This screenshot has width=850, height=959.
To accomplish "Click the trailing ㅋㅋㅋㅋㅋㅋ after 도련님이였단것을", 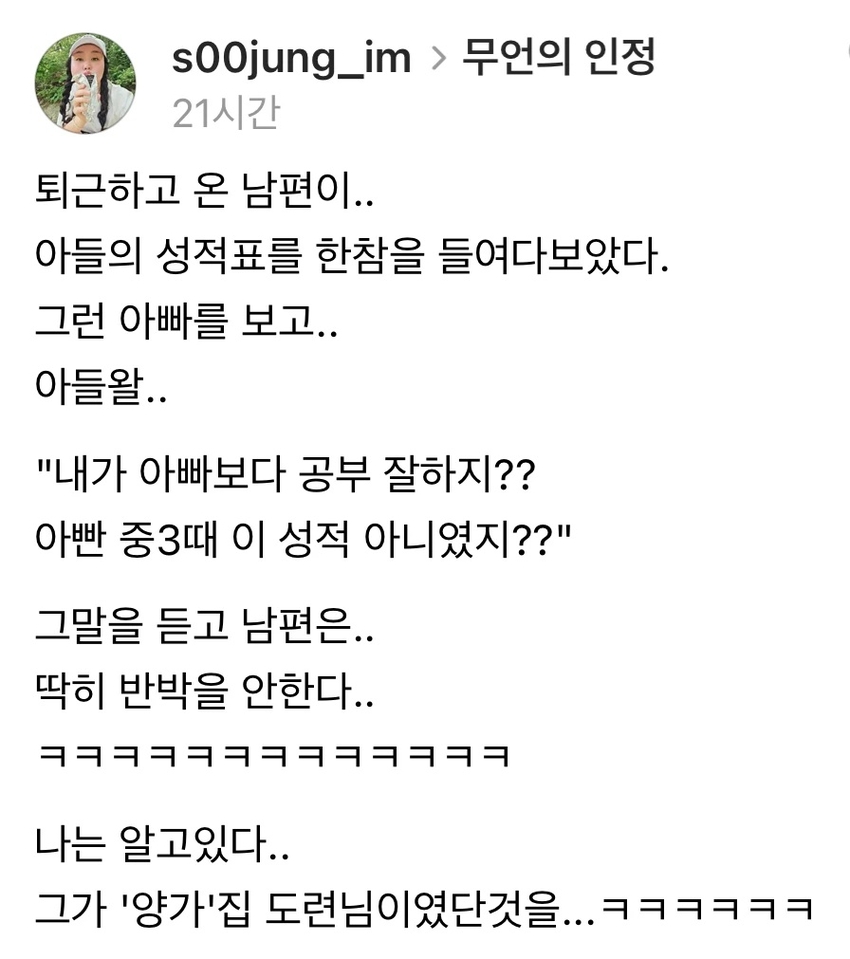I will tap(707, 909).
